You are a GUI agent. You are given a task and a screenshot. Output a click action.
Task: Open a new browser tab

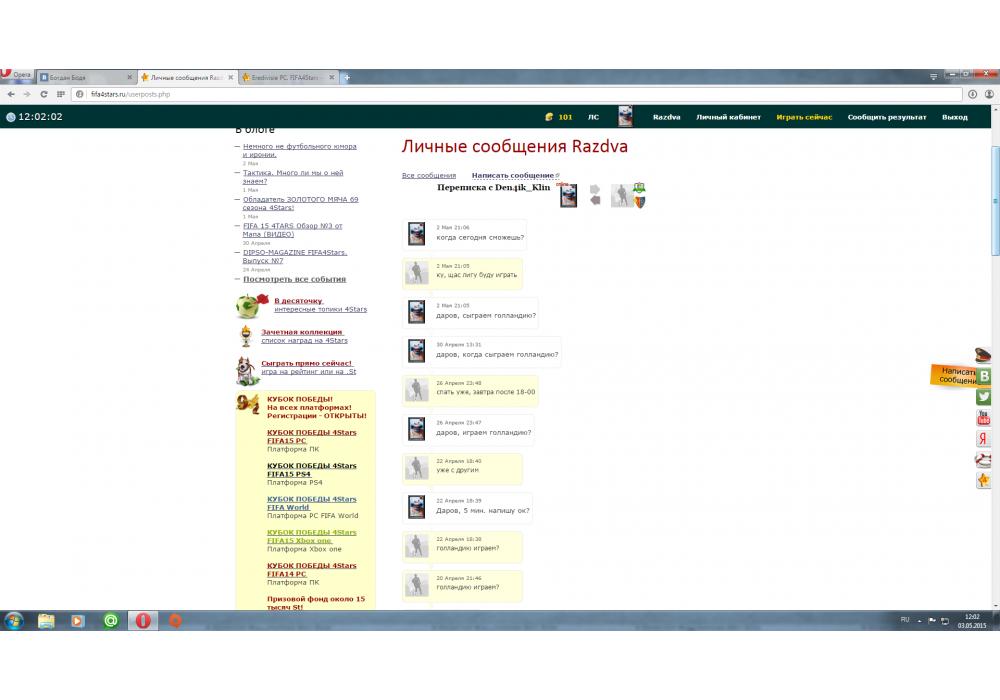pyautogui.click(x=347, y=77)
